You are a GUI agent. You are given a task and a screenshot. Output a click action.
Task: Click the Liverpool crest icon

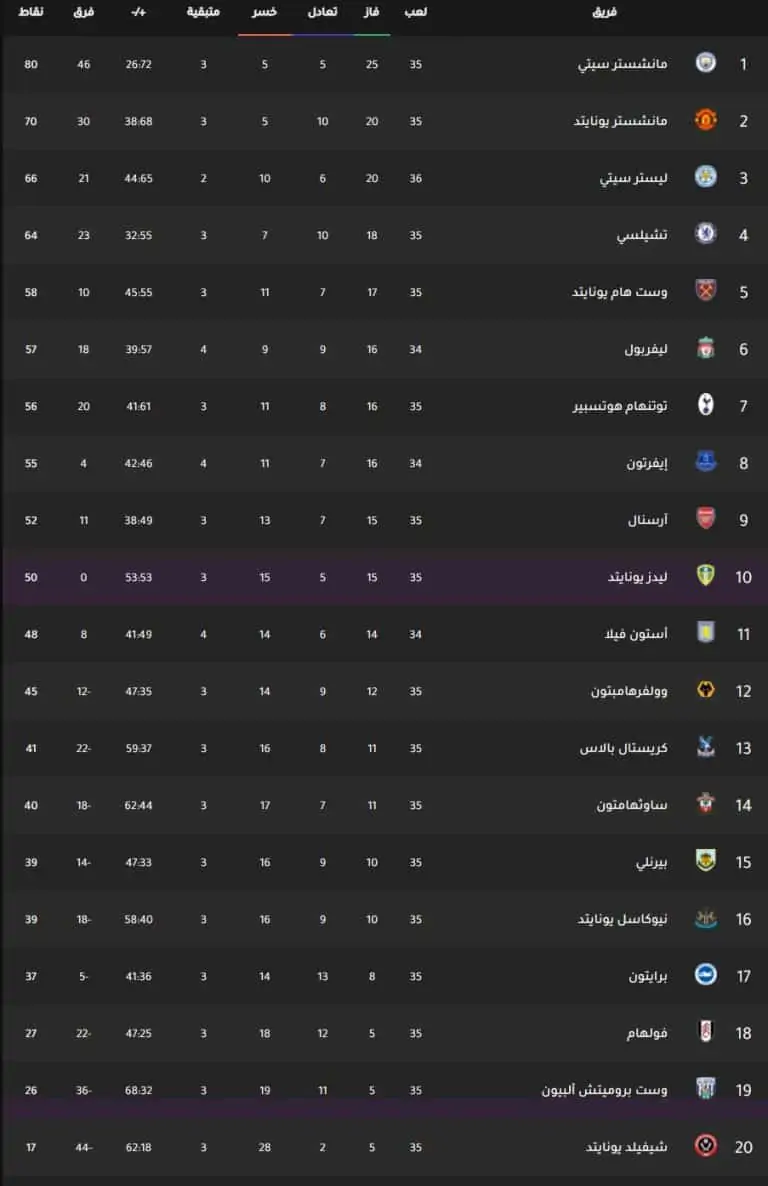coord(705,348)
